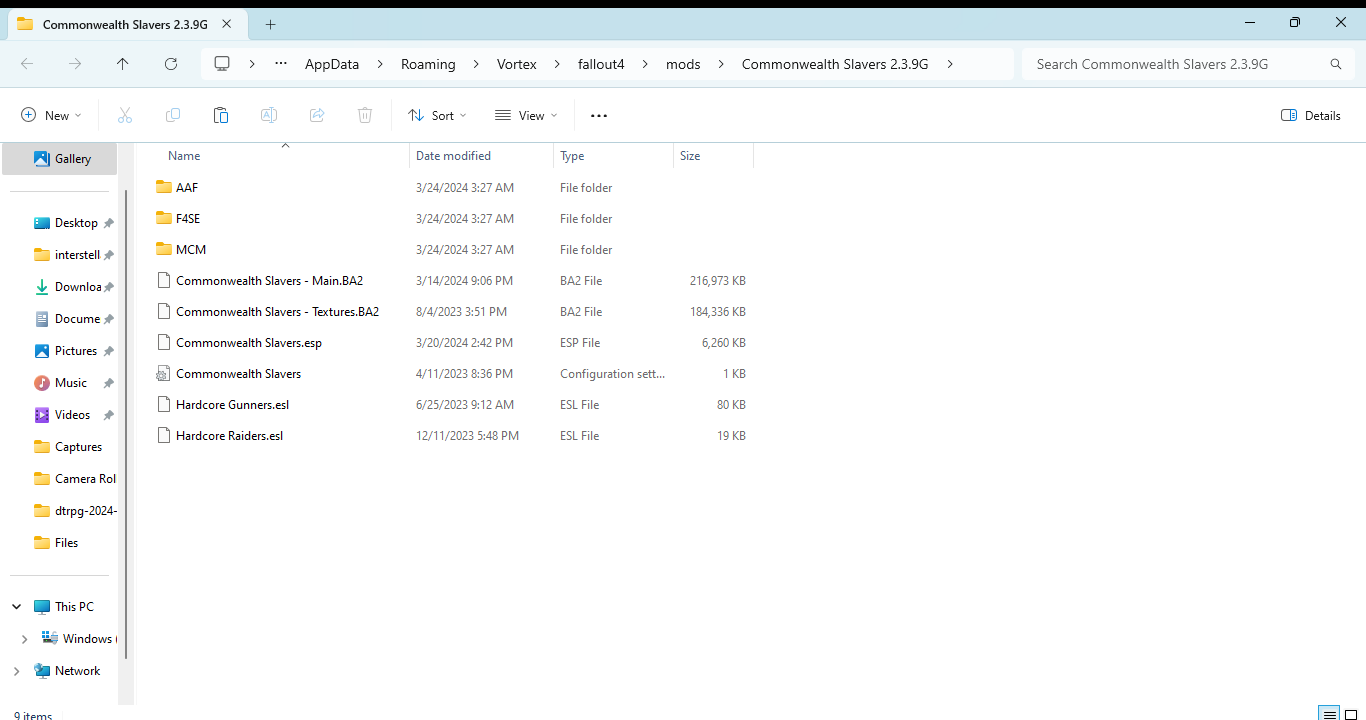Screen dimensions: 1366x720
Task: Click the Music icon in sidebar
Action: click(42, 383)
